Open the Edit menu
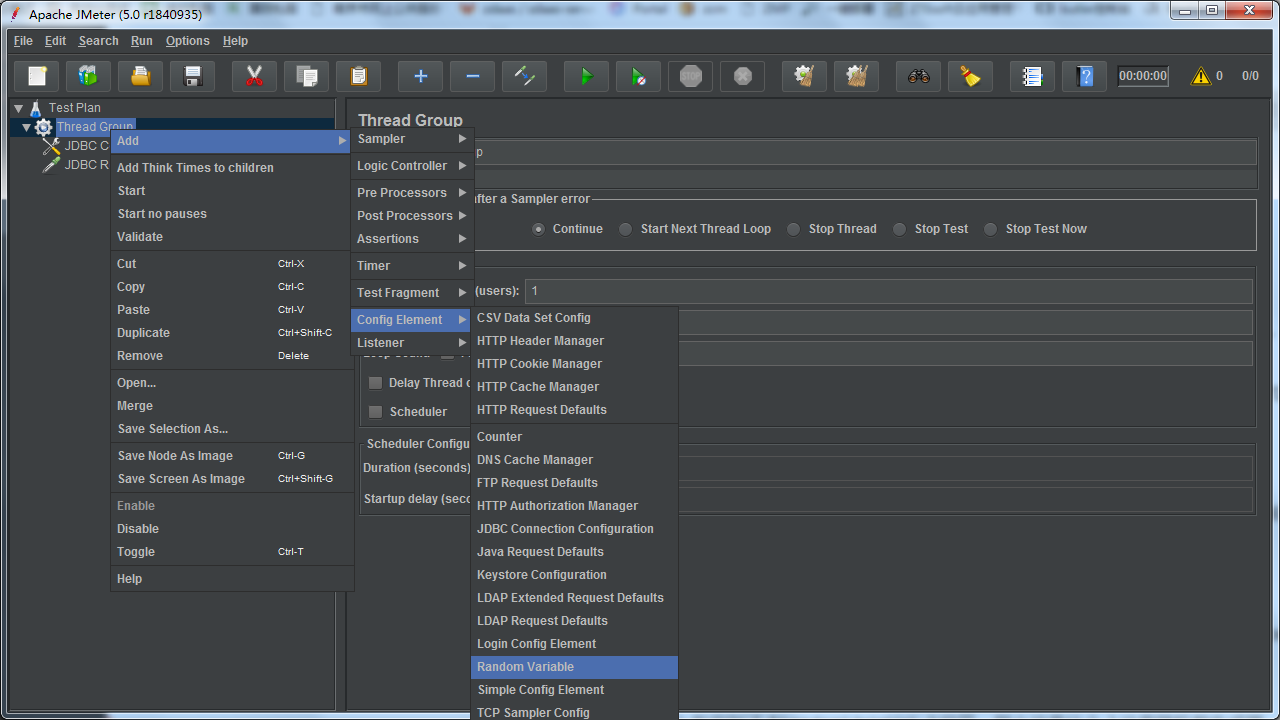 pos(56,41)
